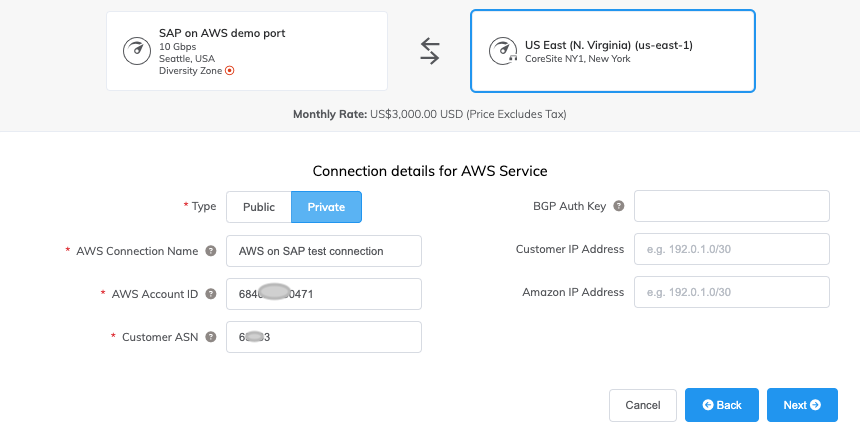The width and height of the screenshot is (860, 444).
Task: Click the Customer IP Address field
Action: click(x=732, y=249)
